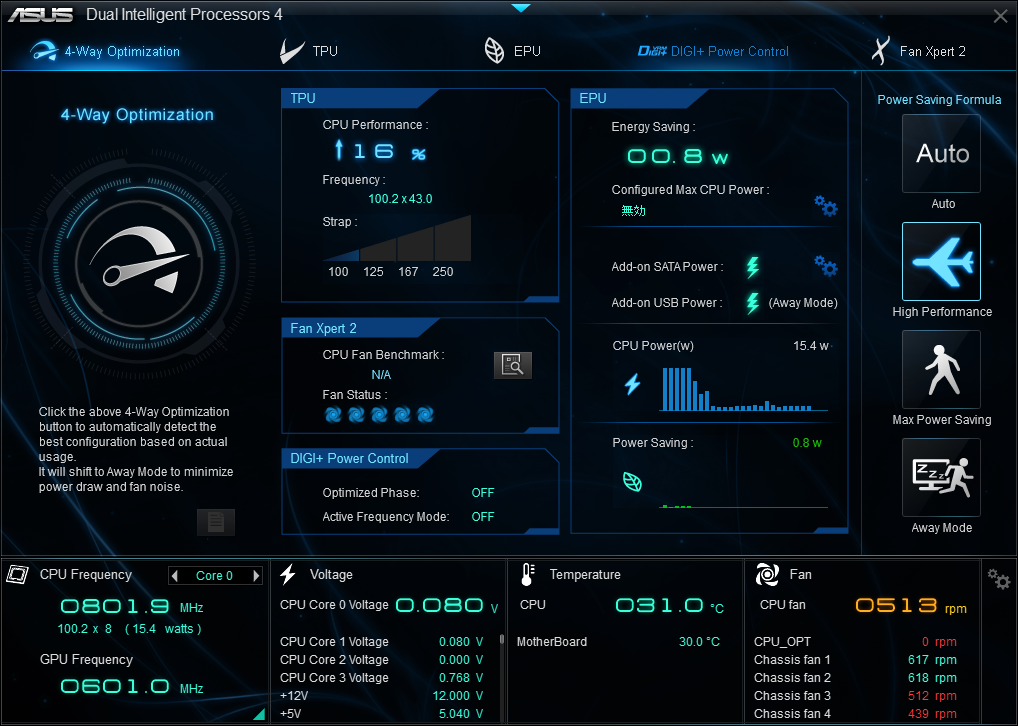Select the Away Mode icon
This screenshot has height=726, width=1018.
click(x=941, y=477)
